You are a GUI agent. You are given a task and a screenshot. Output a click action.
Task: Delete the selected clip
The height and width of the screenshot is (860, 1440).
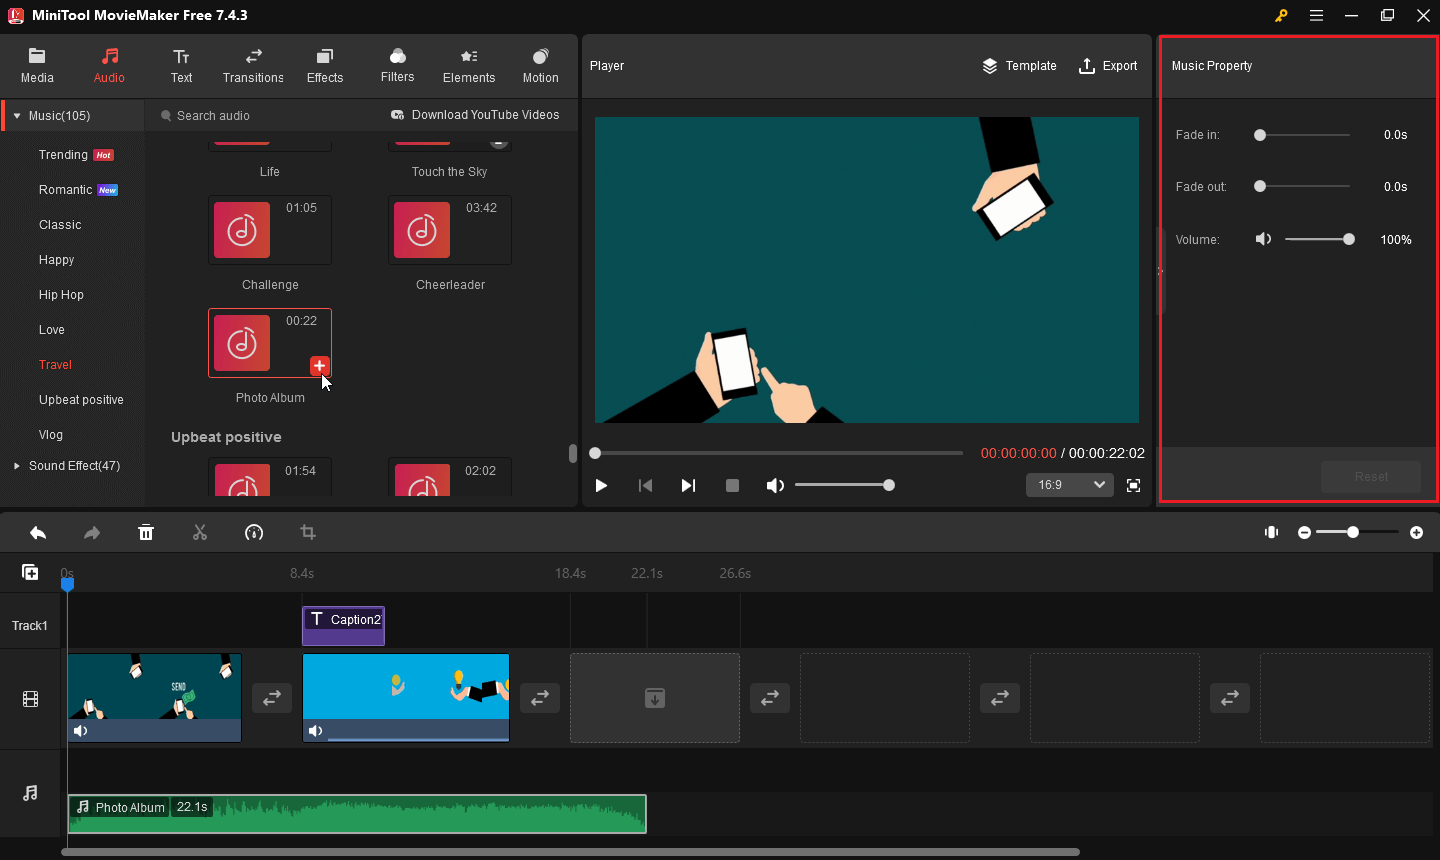[x=146, y=533]
